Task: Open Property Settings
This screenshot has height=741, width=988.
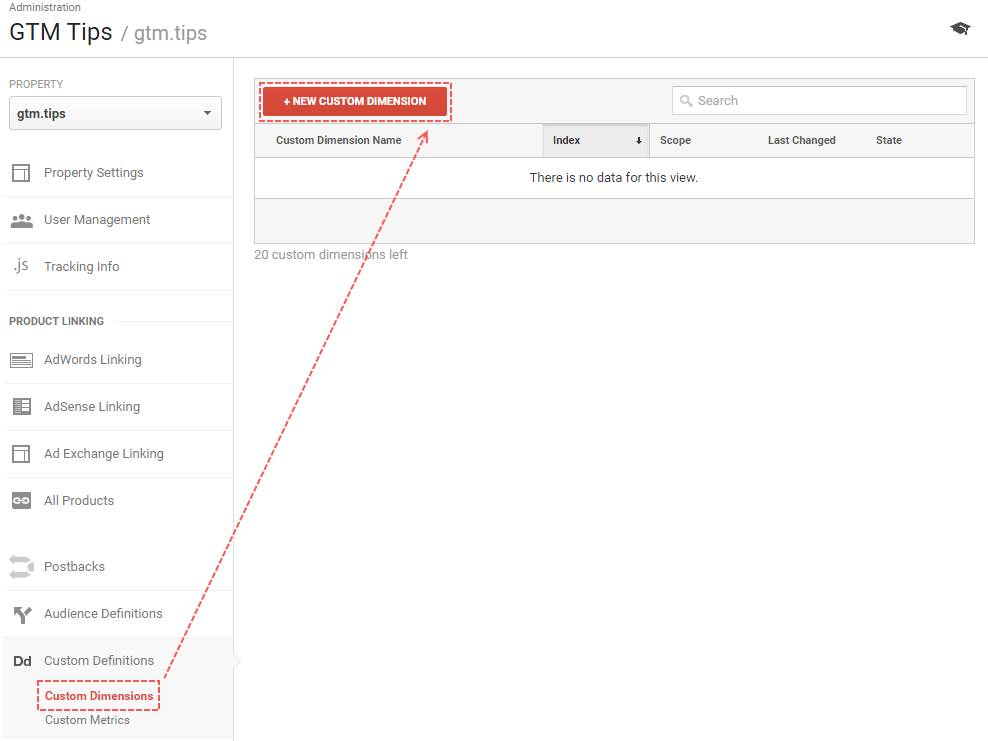Action: coord(93,173)
